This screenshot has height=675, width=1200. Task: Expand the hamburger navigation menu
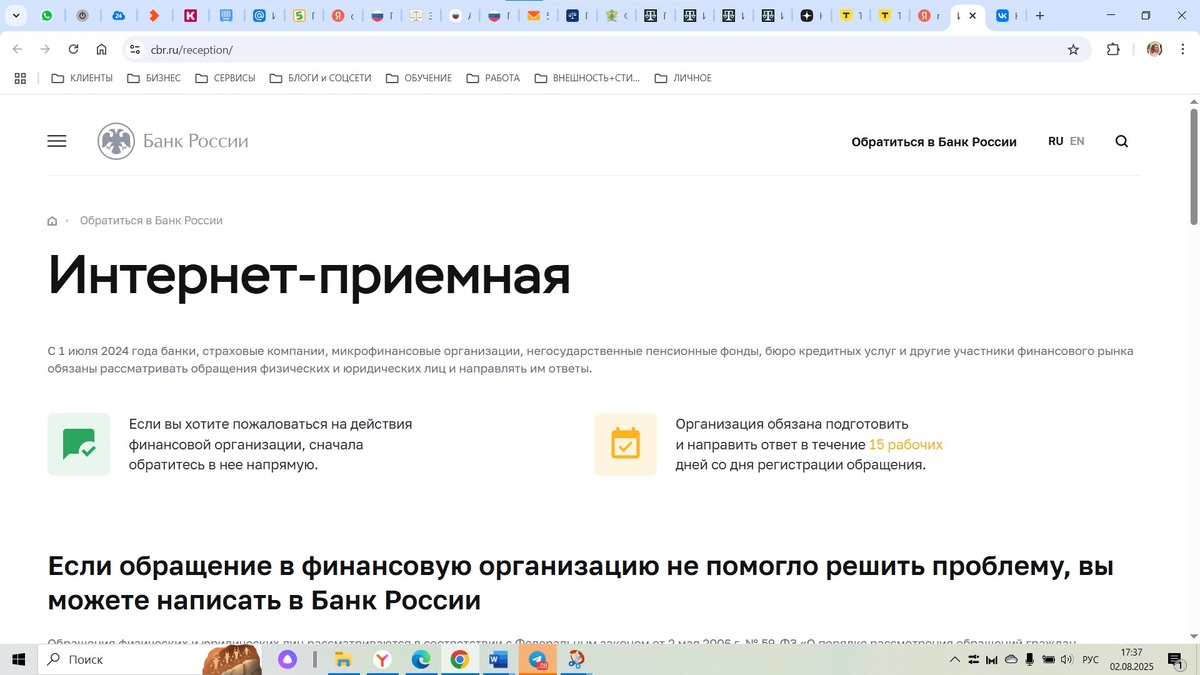pyautogui.click(x=56, y=141)
